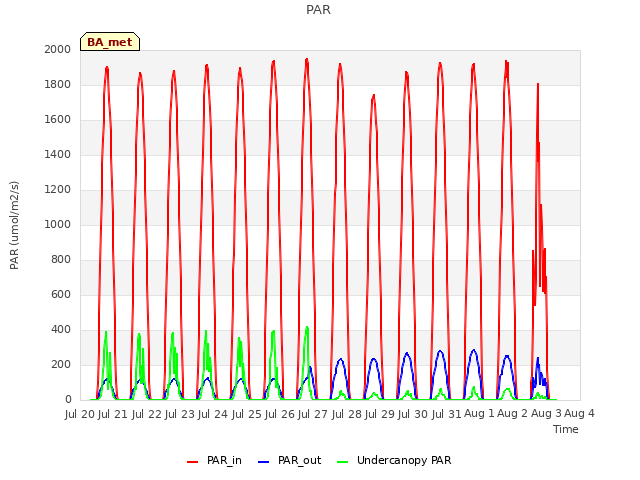Viewport: 640px width, 480px height.
Task: Click the BA_met annotation label
Action: coord(110,42)
